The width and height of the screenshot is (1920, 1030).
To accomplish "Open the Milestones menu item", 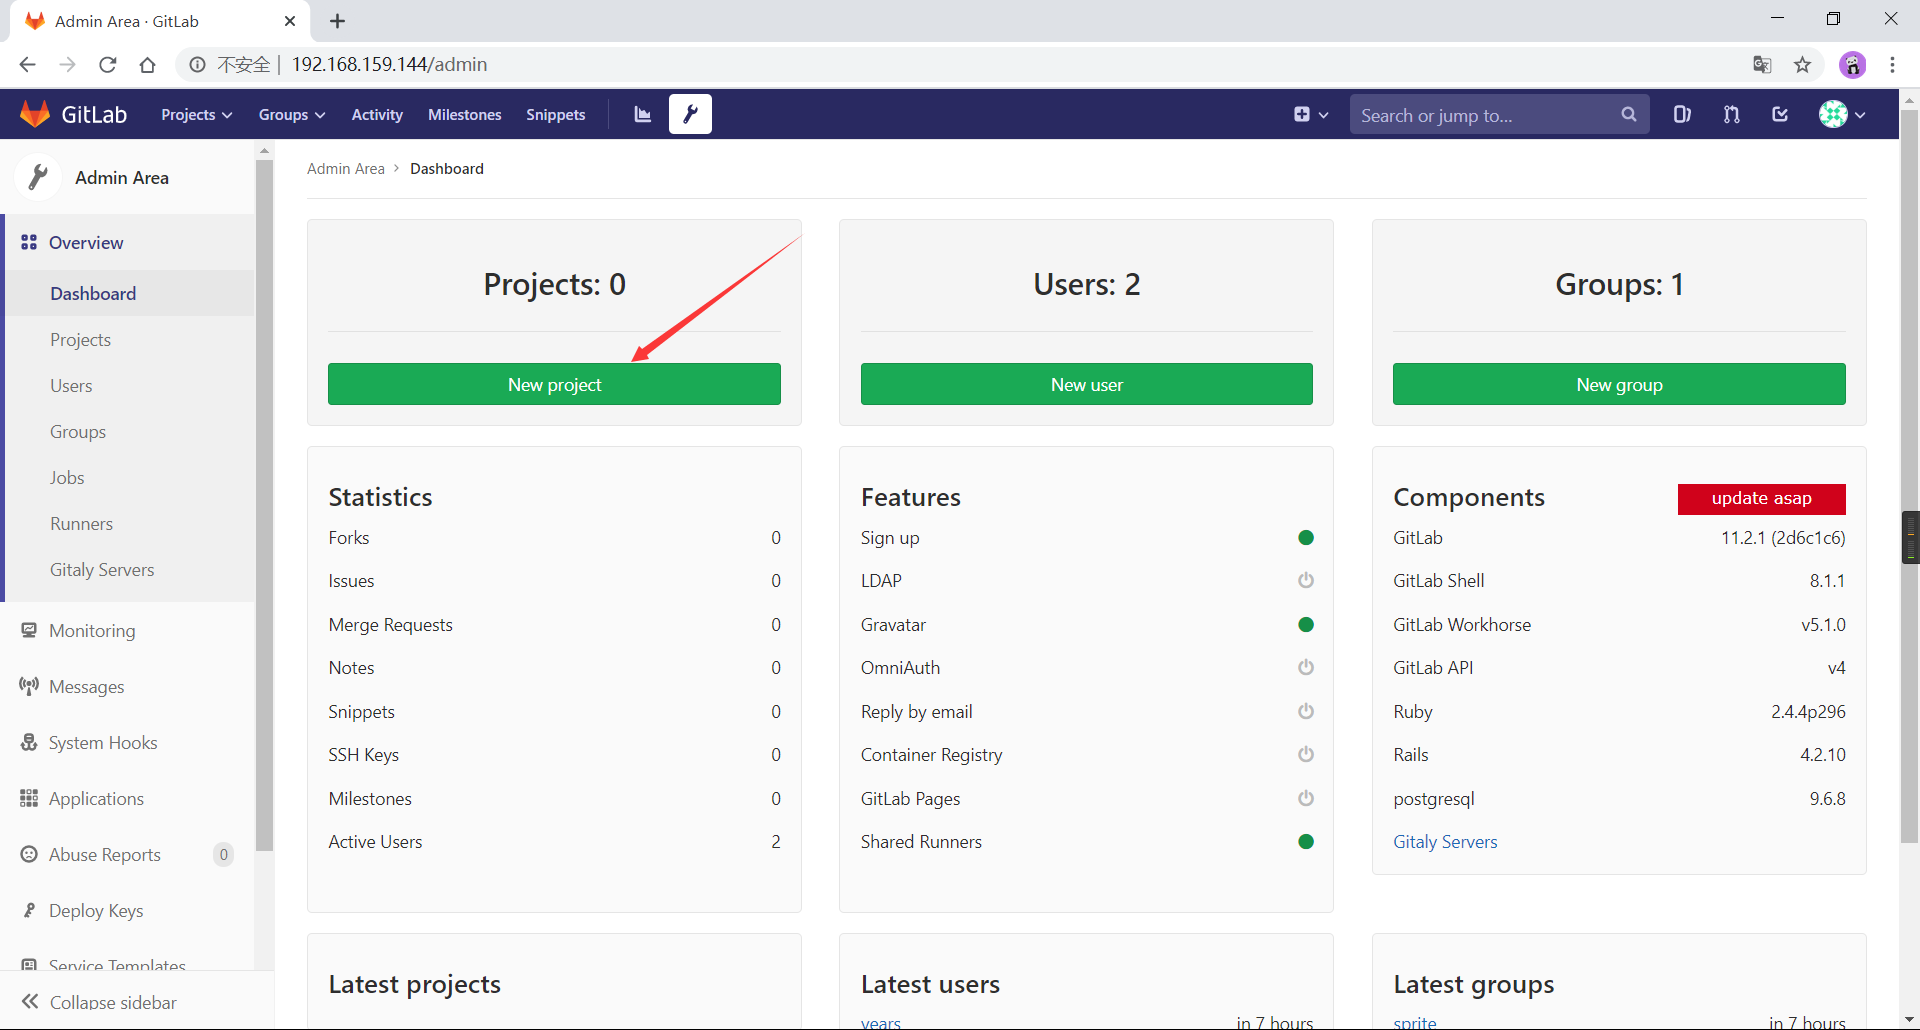I will click(465, 115).
